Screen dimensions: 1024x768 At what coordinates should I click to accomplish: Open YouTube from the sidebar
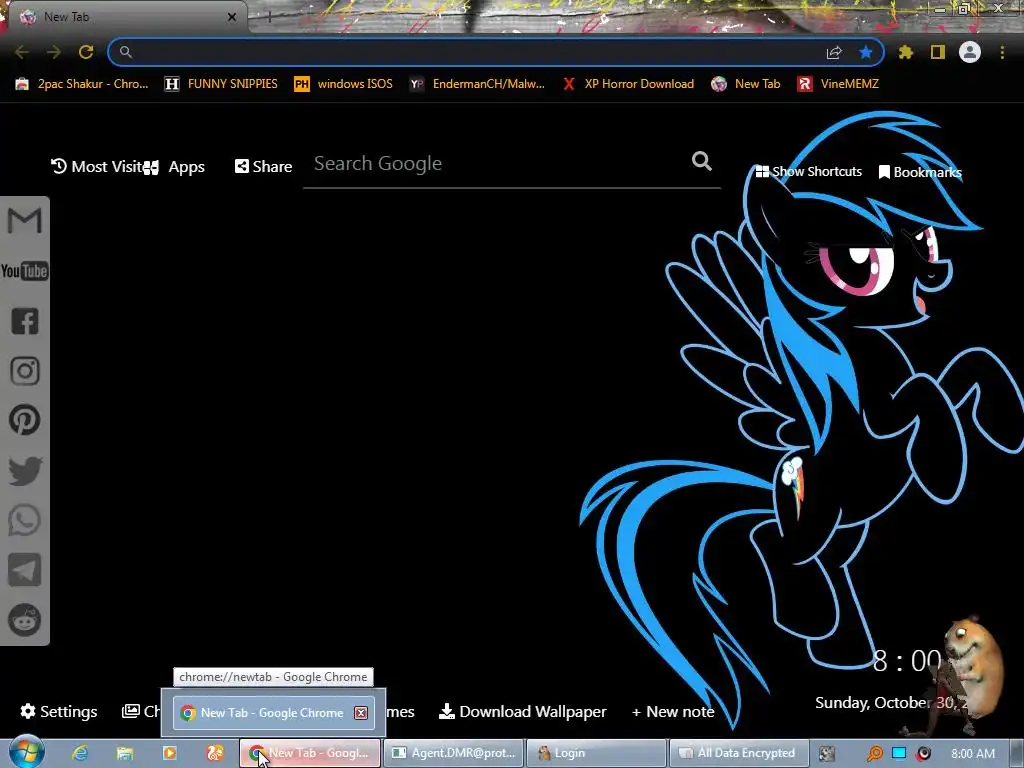pos(24,271)
